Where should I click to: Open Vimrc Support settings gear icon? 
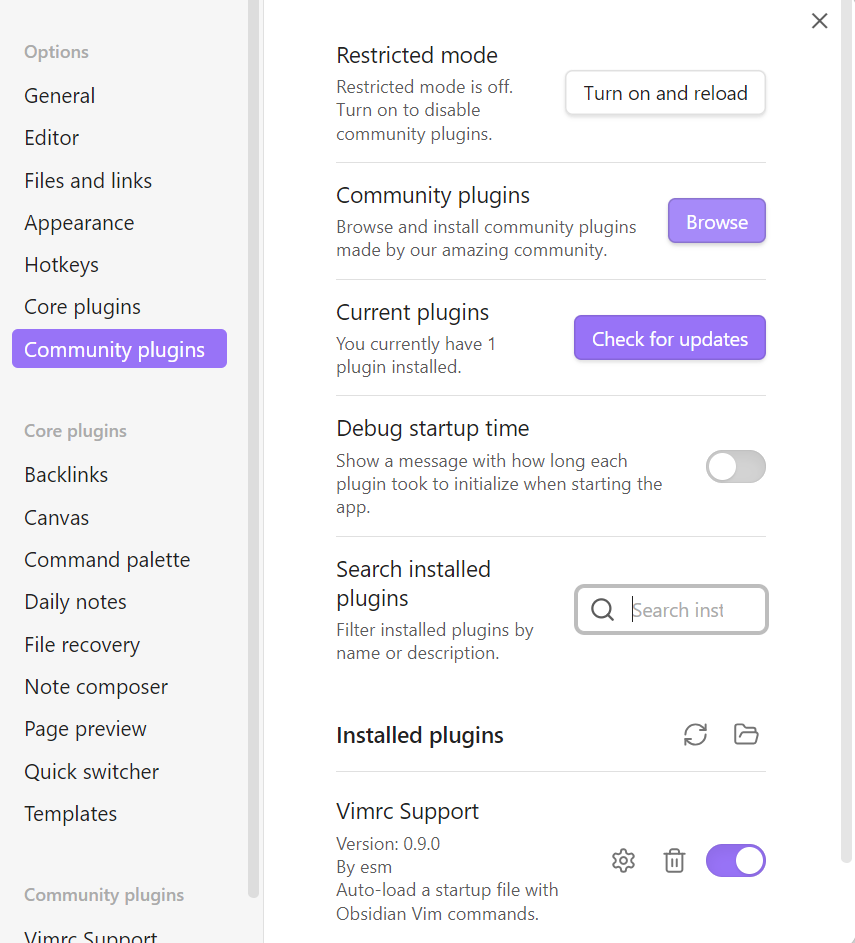(623, 860)
